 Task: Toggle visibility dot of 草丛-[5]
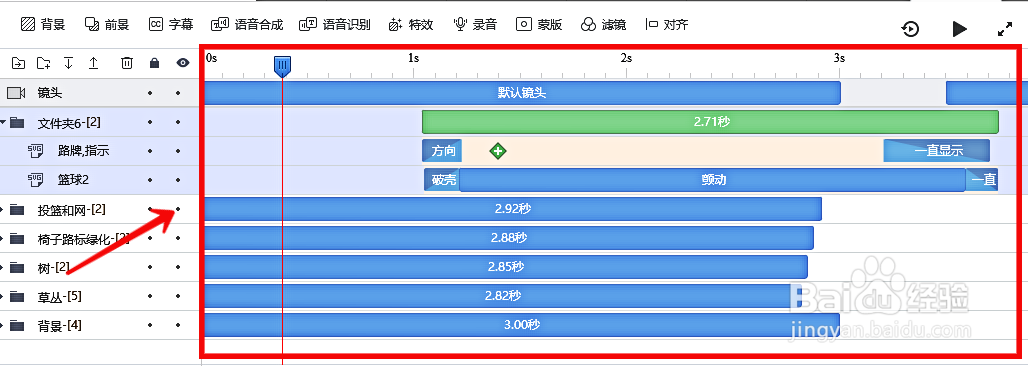tap(178, 297)
